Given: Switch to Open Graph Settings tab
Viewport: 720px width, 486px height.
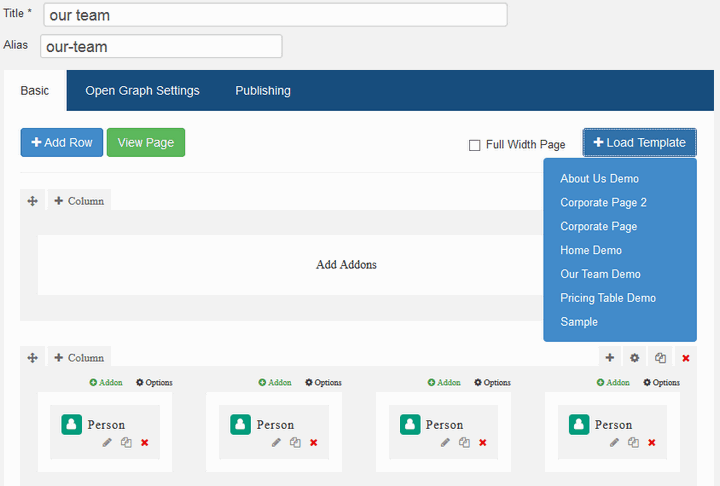Looking at the screenshot, I should coord(142,91).
